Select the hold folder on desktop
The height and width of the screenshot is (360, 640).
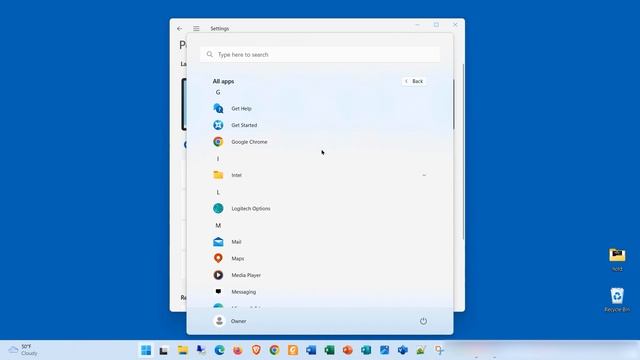click(617, 259)
